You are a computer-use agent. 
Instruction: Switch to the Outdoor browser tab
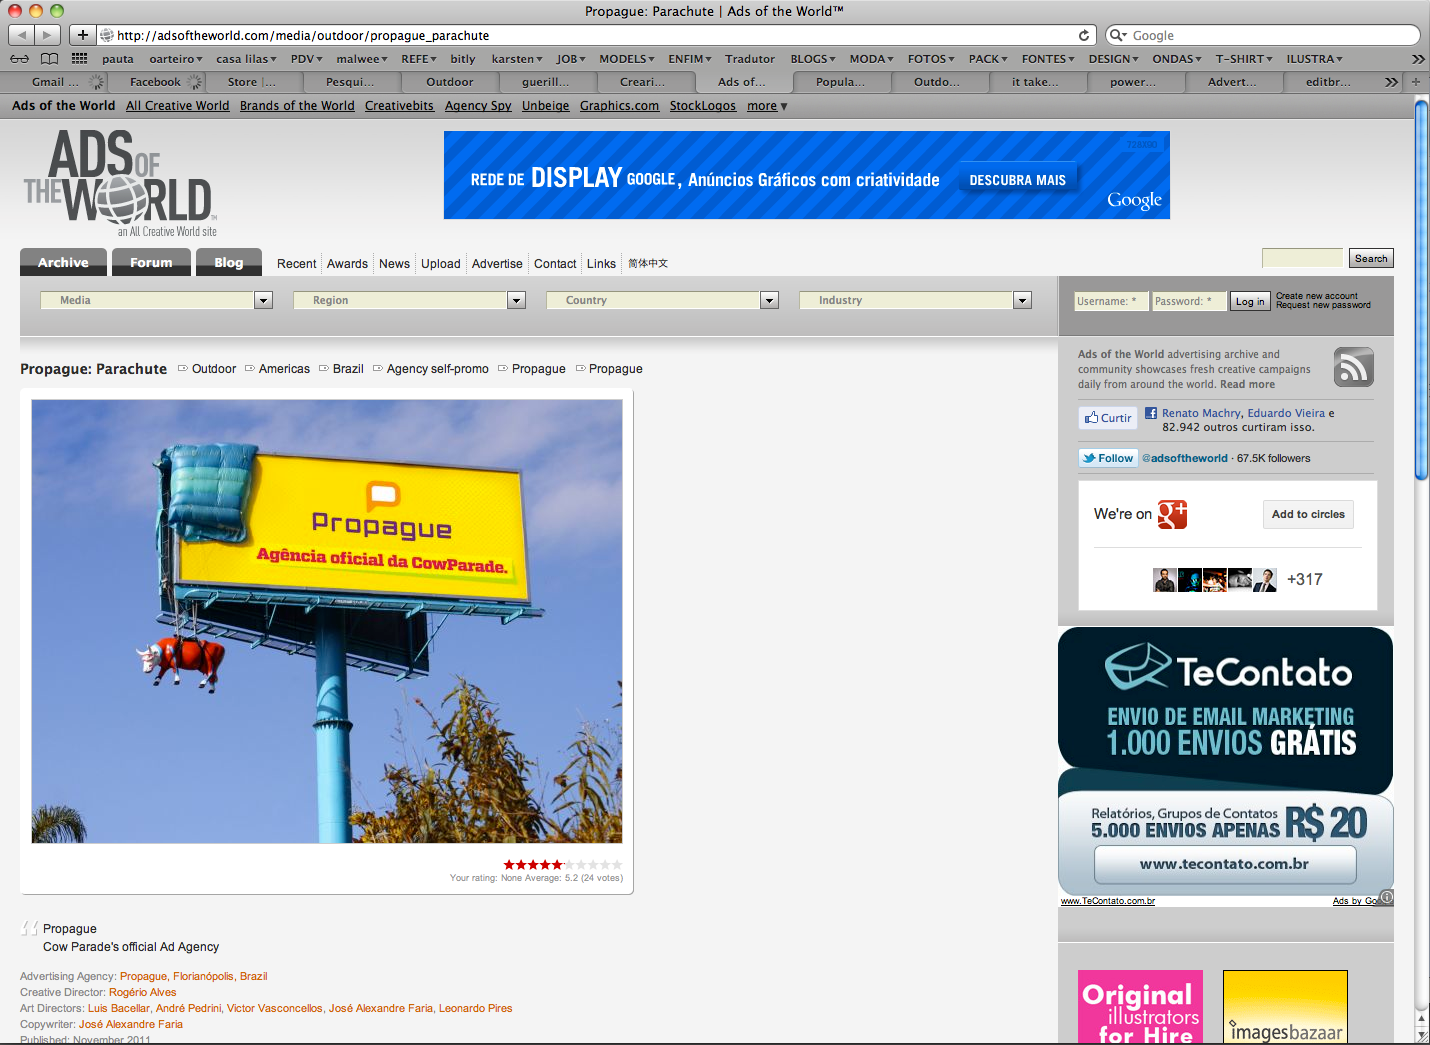tap(450, 82)
